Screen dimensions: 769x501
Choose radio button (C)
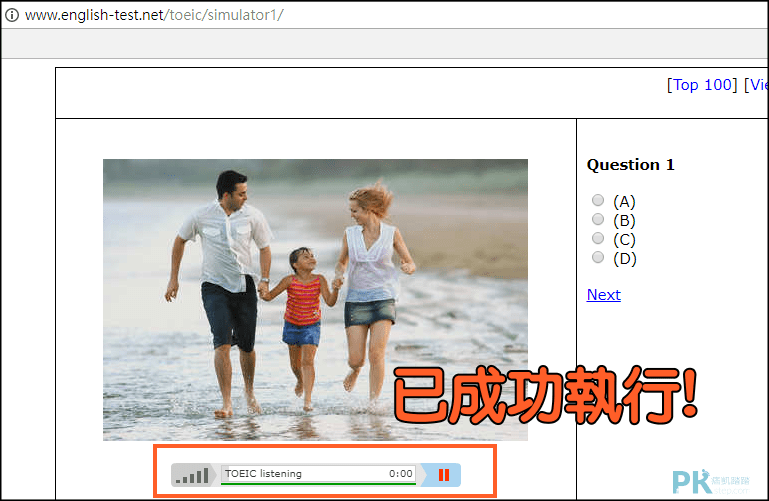click(x=597, y=238)
